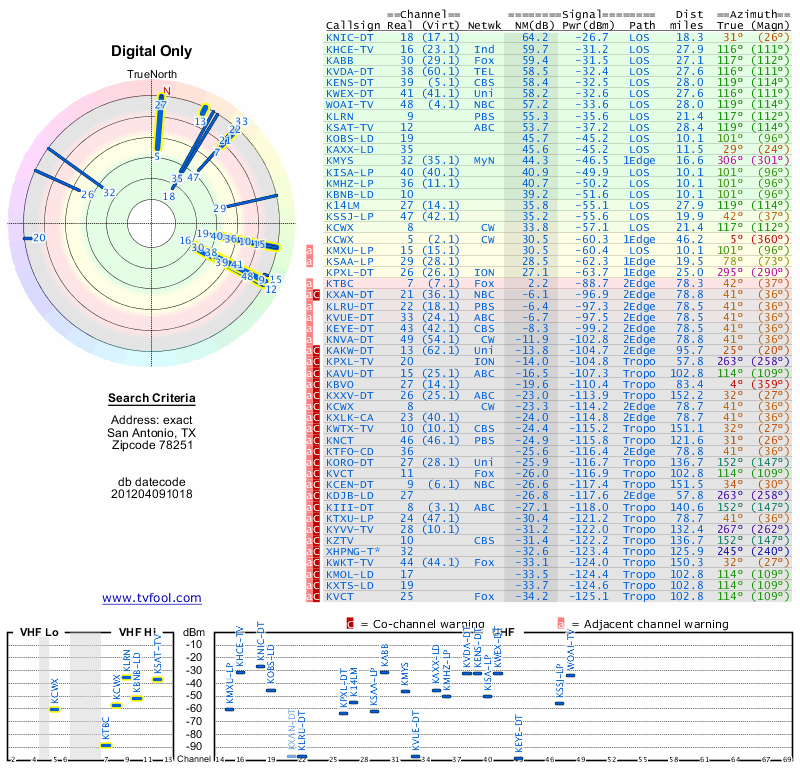Select the 64.2 NM(dB) value

[535, 38]
